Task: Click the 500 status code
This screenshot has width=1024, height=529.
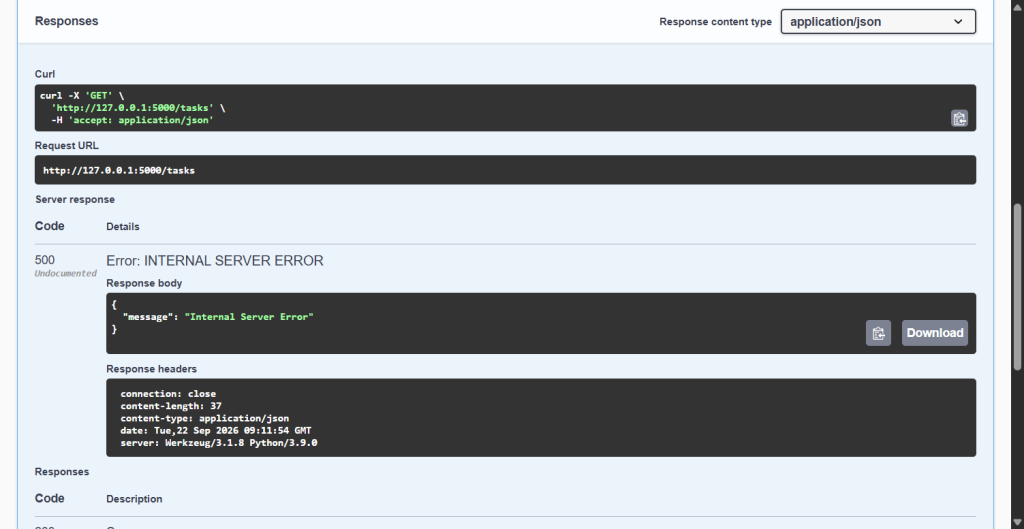Action: 44,260
